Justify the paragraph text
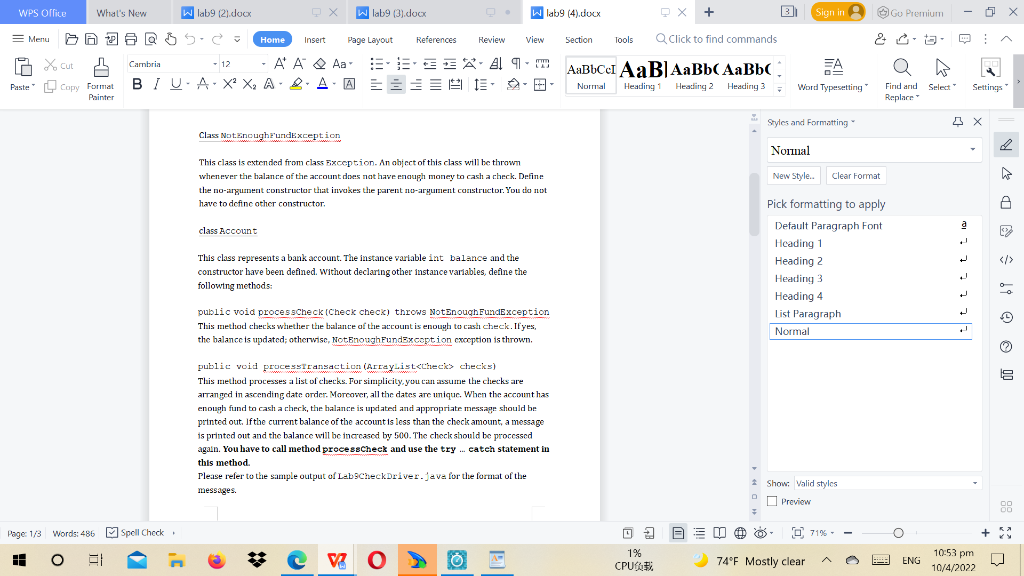This screenshot has width=1024, height=576. tap(435, 85)
